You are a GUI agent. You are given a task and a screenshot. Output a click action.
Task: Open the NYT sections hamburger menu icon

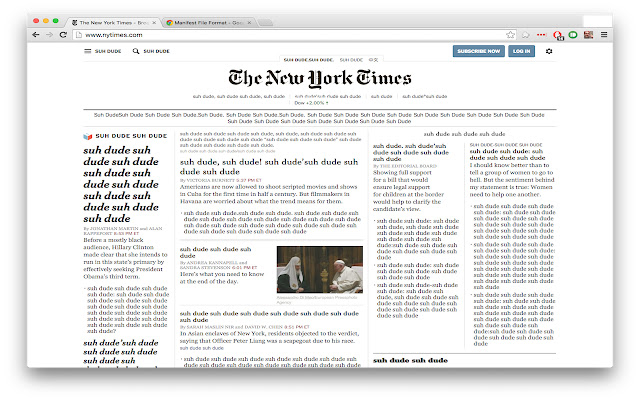point(87,51)
